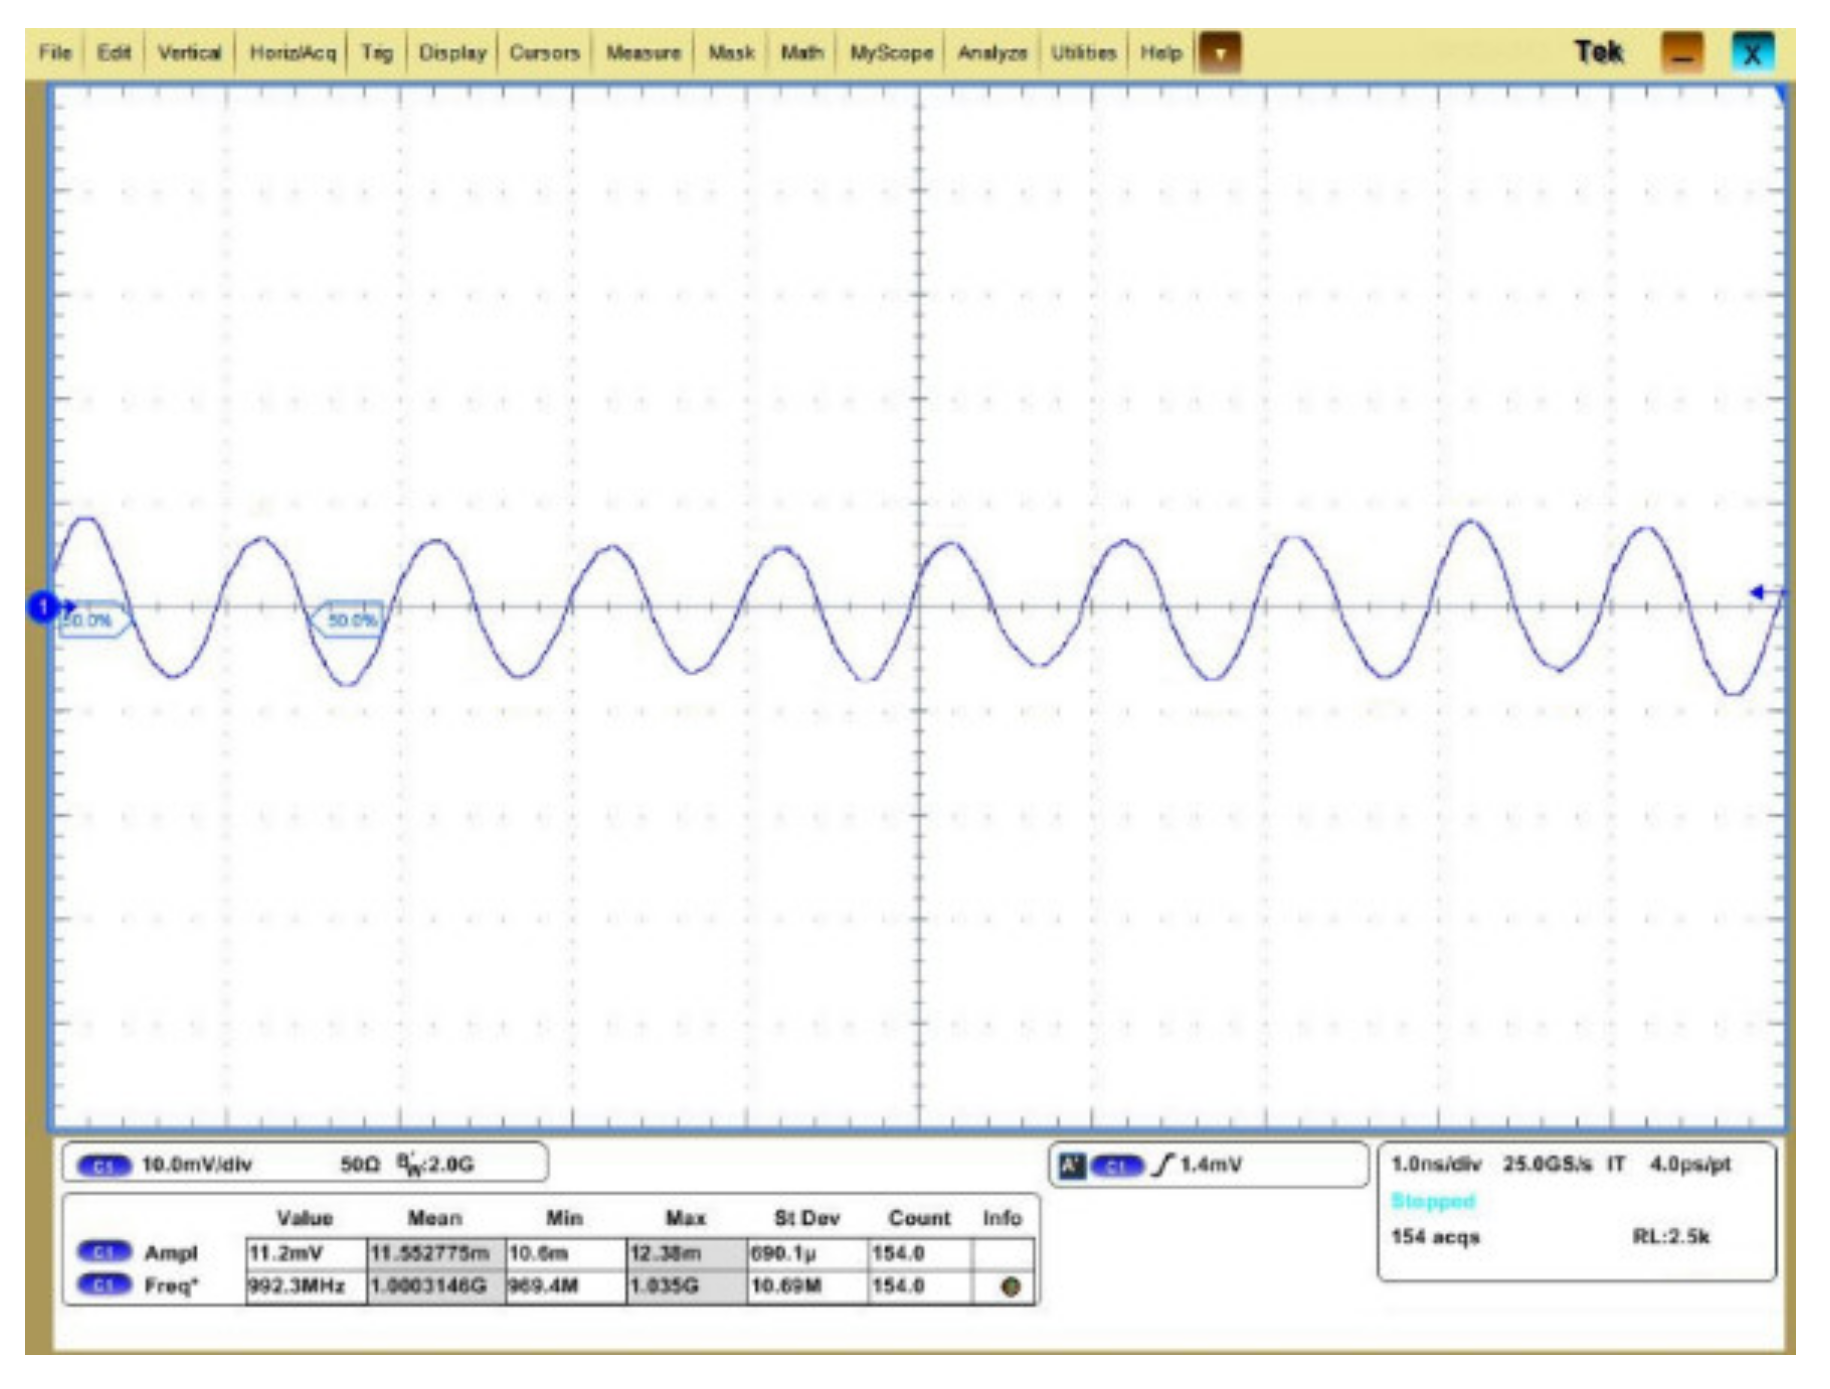1830x1389 pixels.
Task: Click the Stopped acquisition status
Action: [1433, 1200]
